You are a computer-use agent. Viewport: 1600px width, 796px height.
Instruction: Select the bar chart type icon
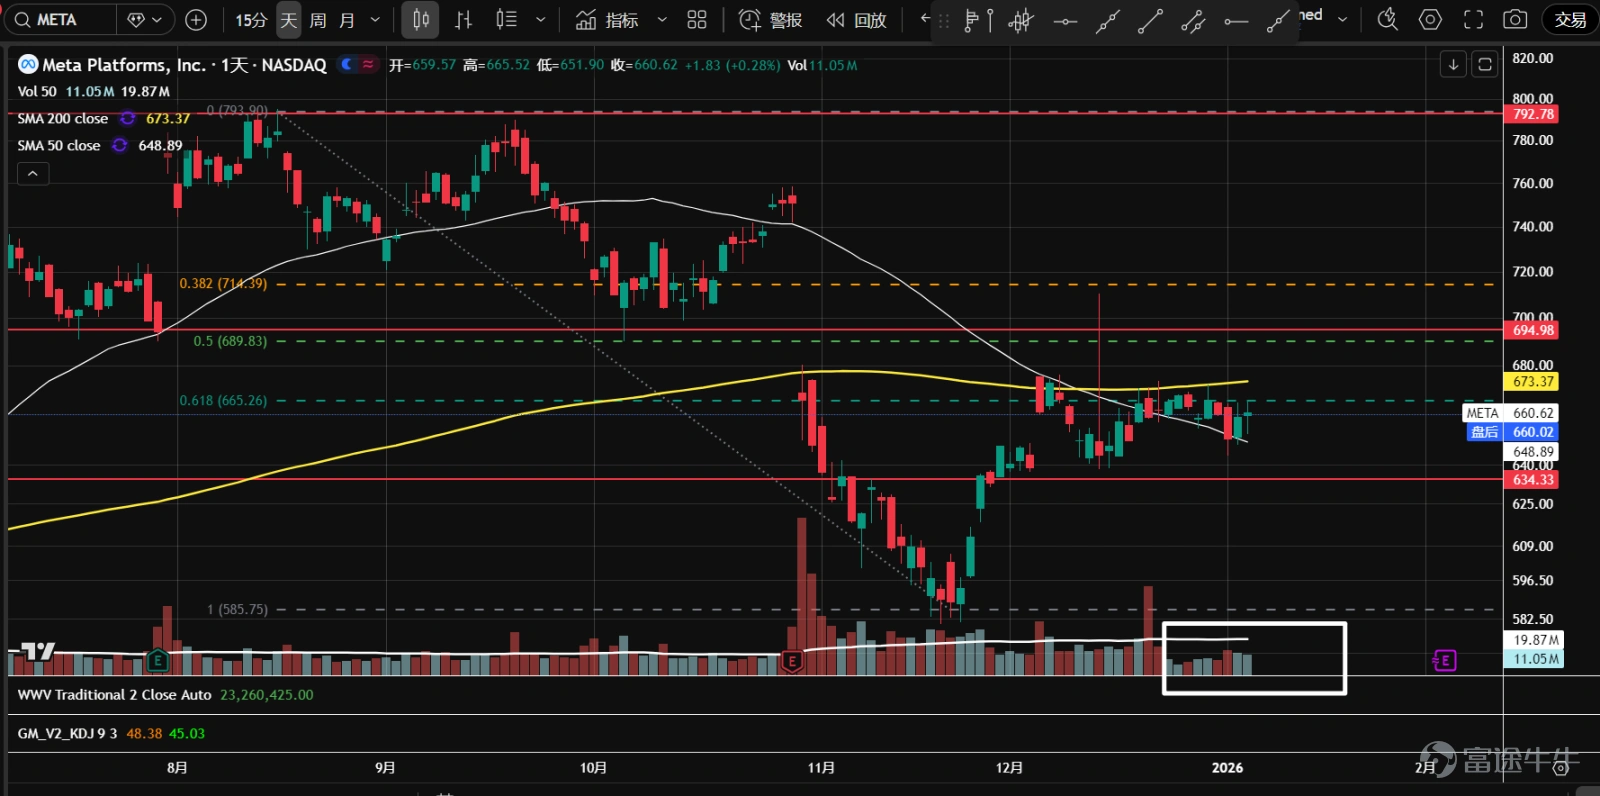(464, 19)
